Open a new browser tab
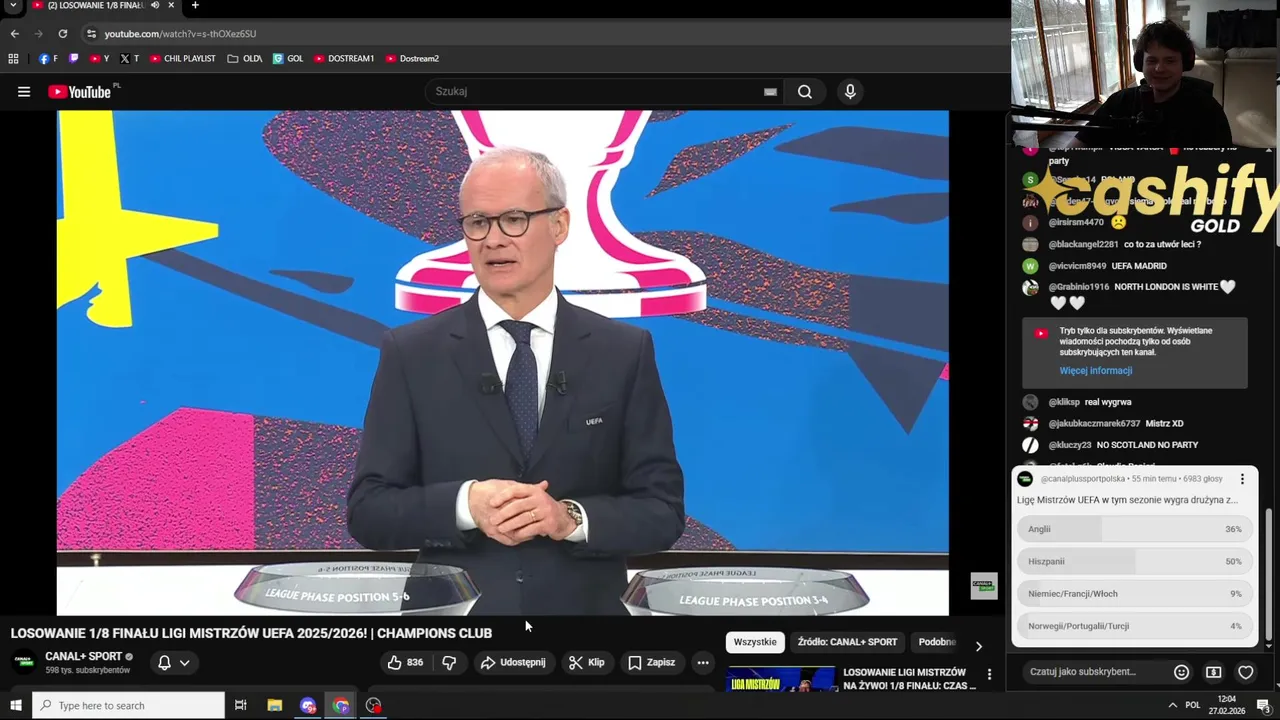This screenshot has height=720, width=1280. coord(195,6)
